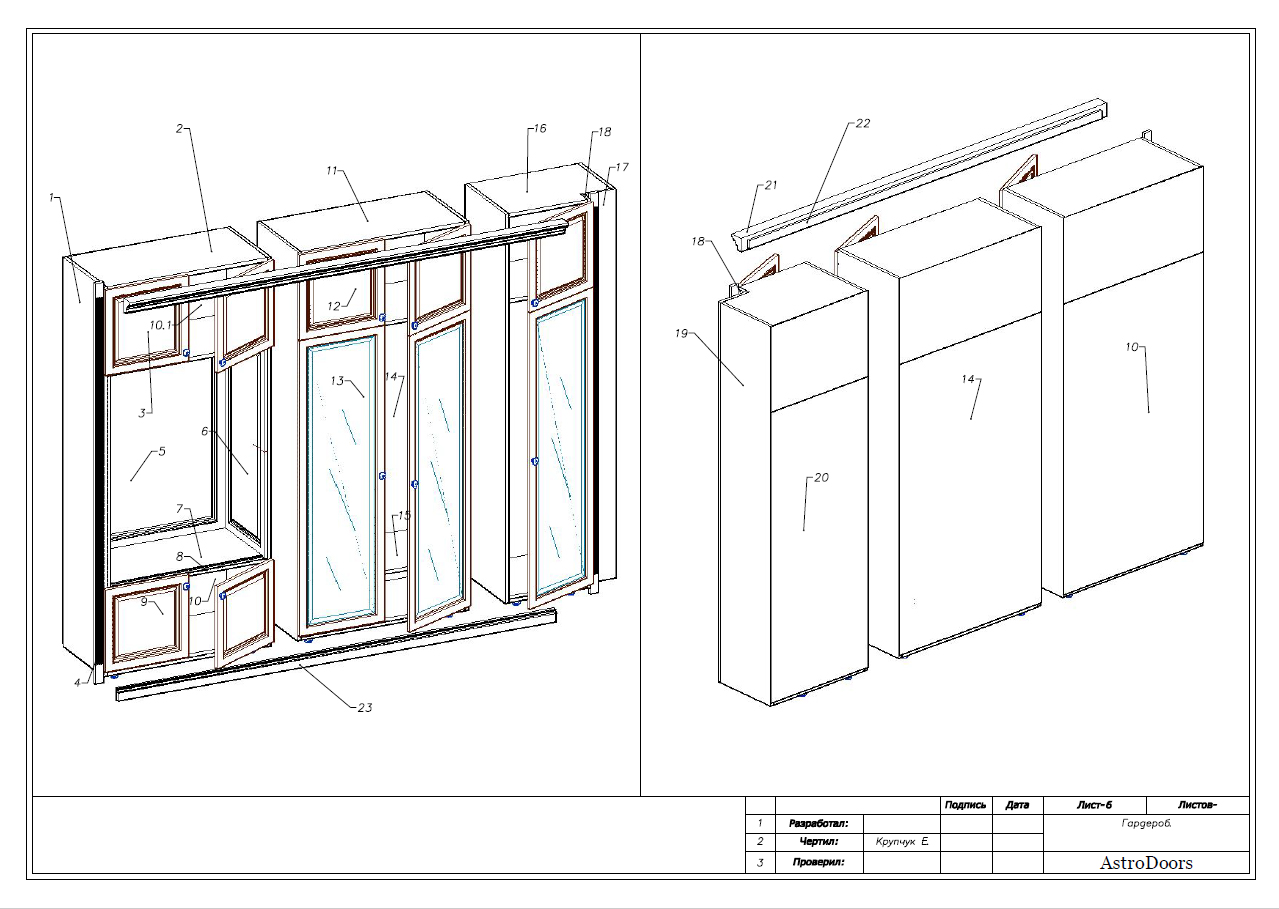
Task: Click the 'Разработал:' row label
Action: click(x=818, y=824)
